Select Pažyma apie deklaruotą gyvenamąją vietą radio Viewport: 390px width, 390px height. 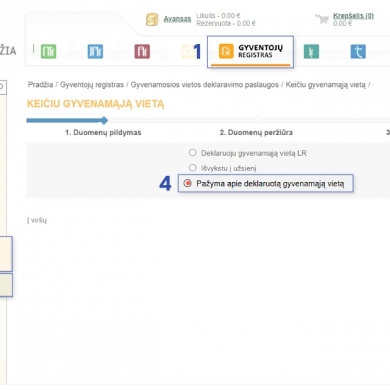188,183
